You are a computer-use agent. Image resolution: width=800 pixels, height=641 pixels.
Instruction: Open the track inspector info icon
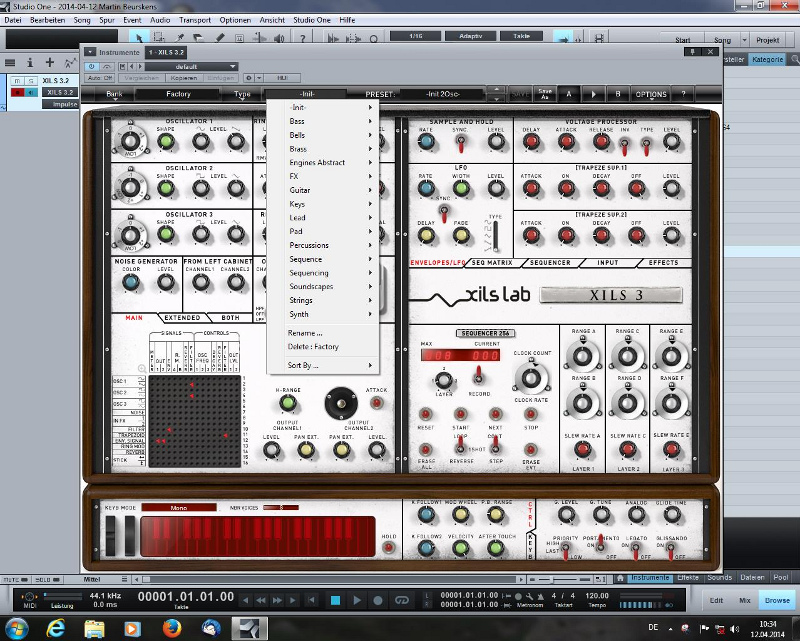[x=30, y=63]
